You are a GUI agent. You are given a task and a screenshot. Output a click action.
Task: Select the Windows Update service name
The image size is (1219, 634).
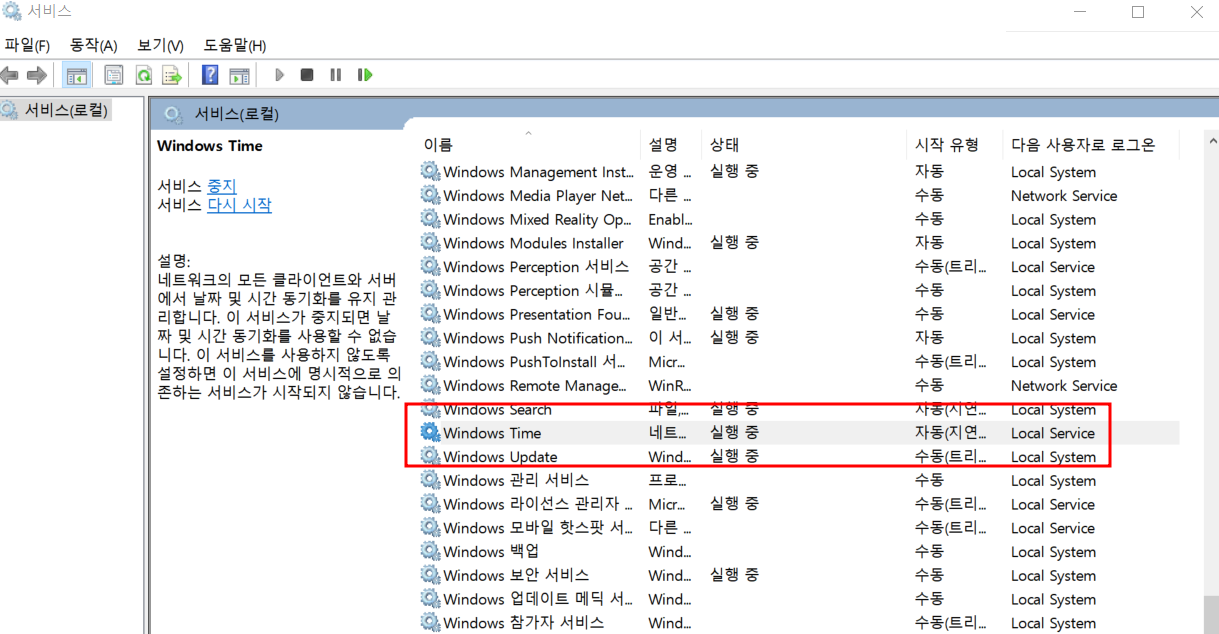pyautogui.click(x=500, y=457)
